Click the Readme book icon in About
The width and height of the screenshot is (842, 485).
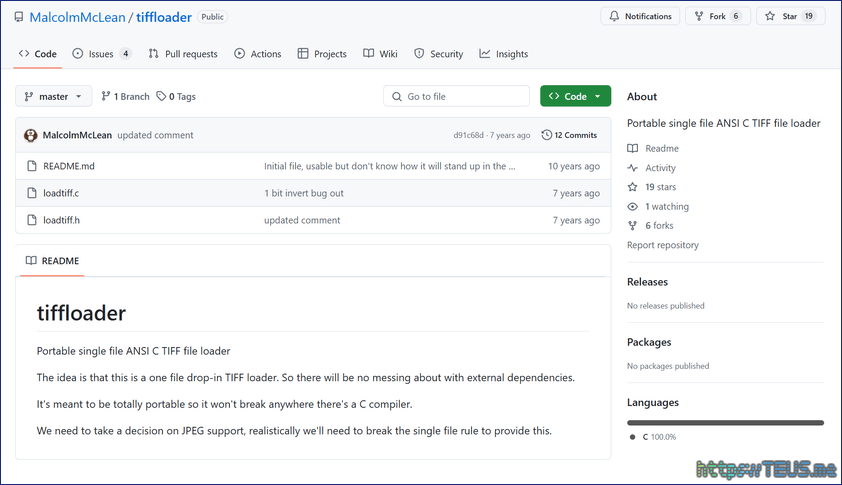tap(632, 149)
